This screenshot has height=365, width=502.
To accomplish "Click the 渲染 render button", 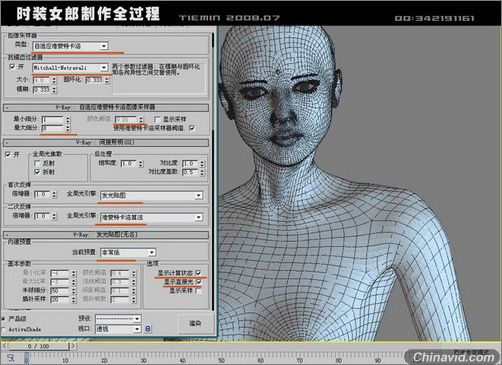I will click(195, 323).
